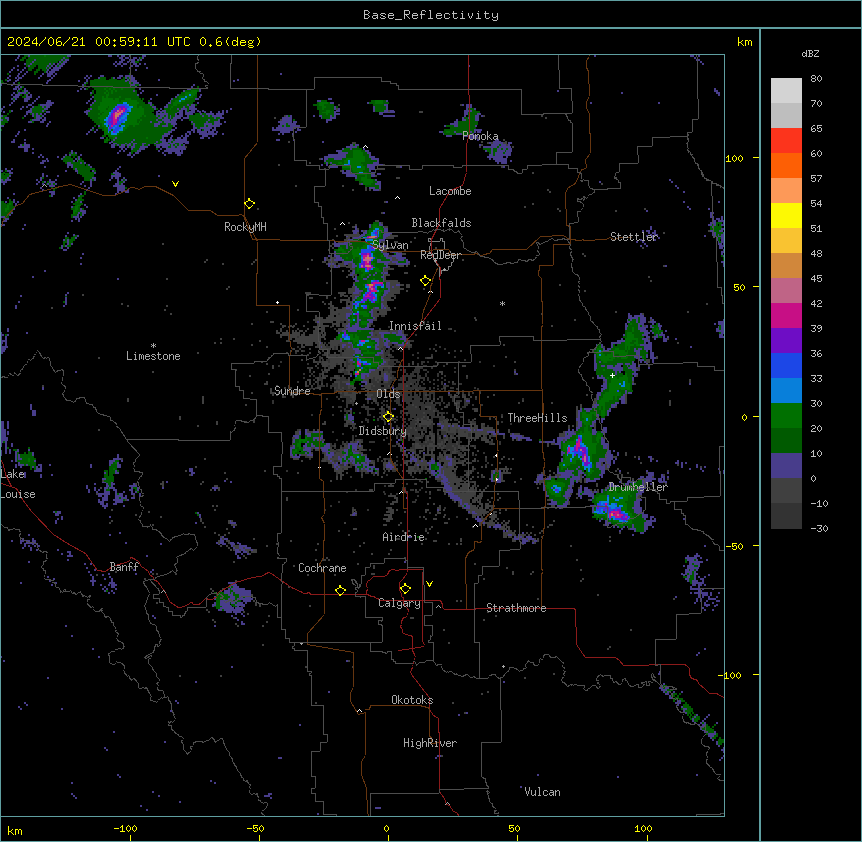This screenshot has height=842, width=862.
Task: Click the yellow V marker northeast of Calgary
Action: coord(429,584)
